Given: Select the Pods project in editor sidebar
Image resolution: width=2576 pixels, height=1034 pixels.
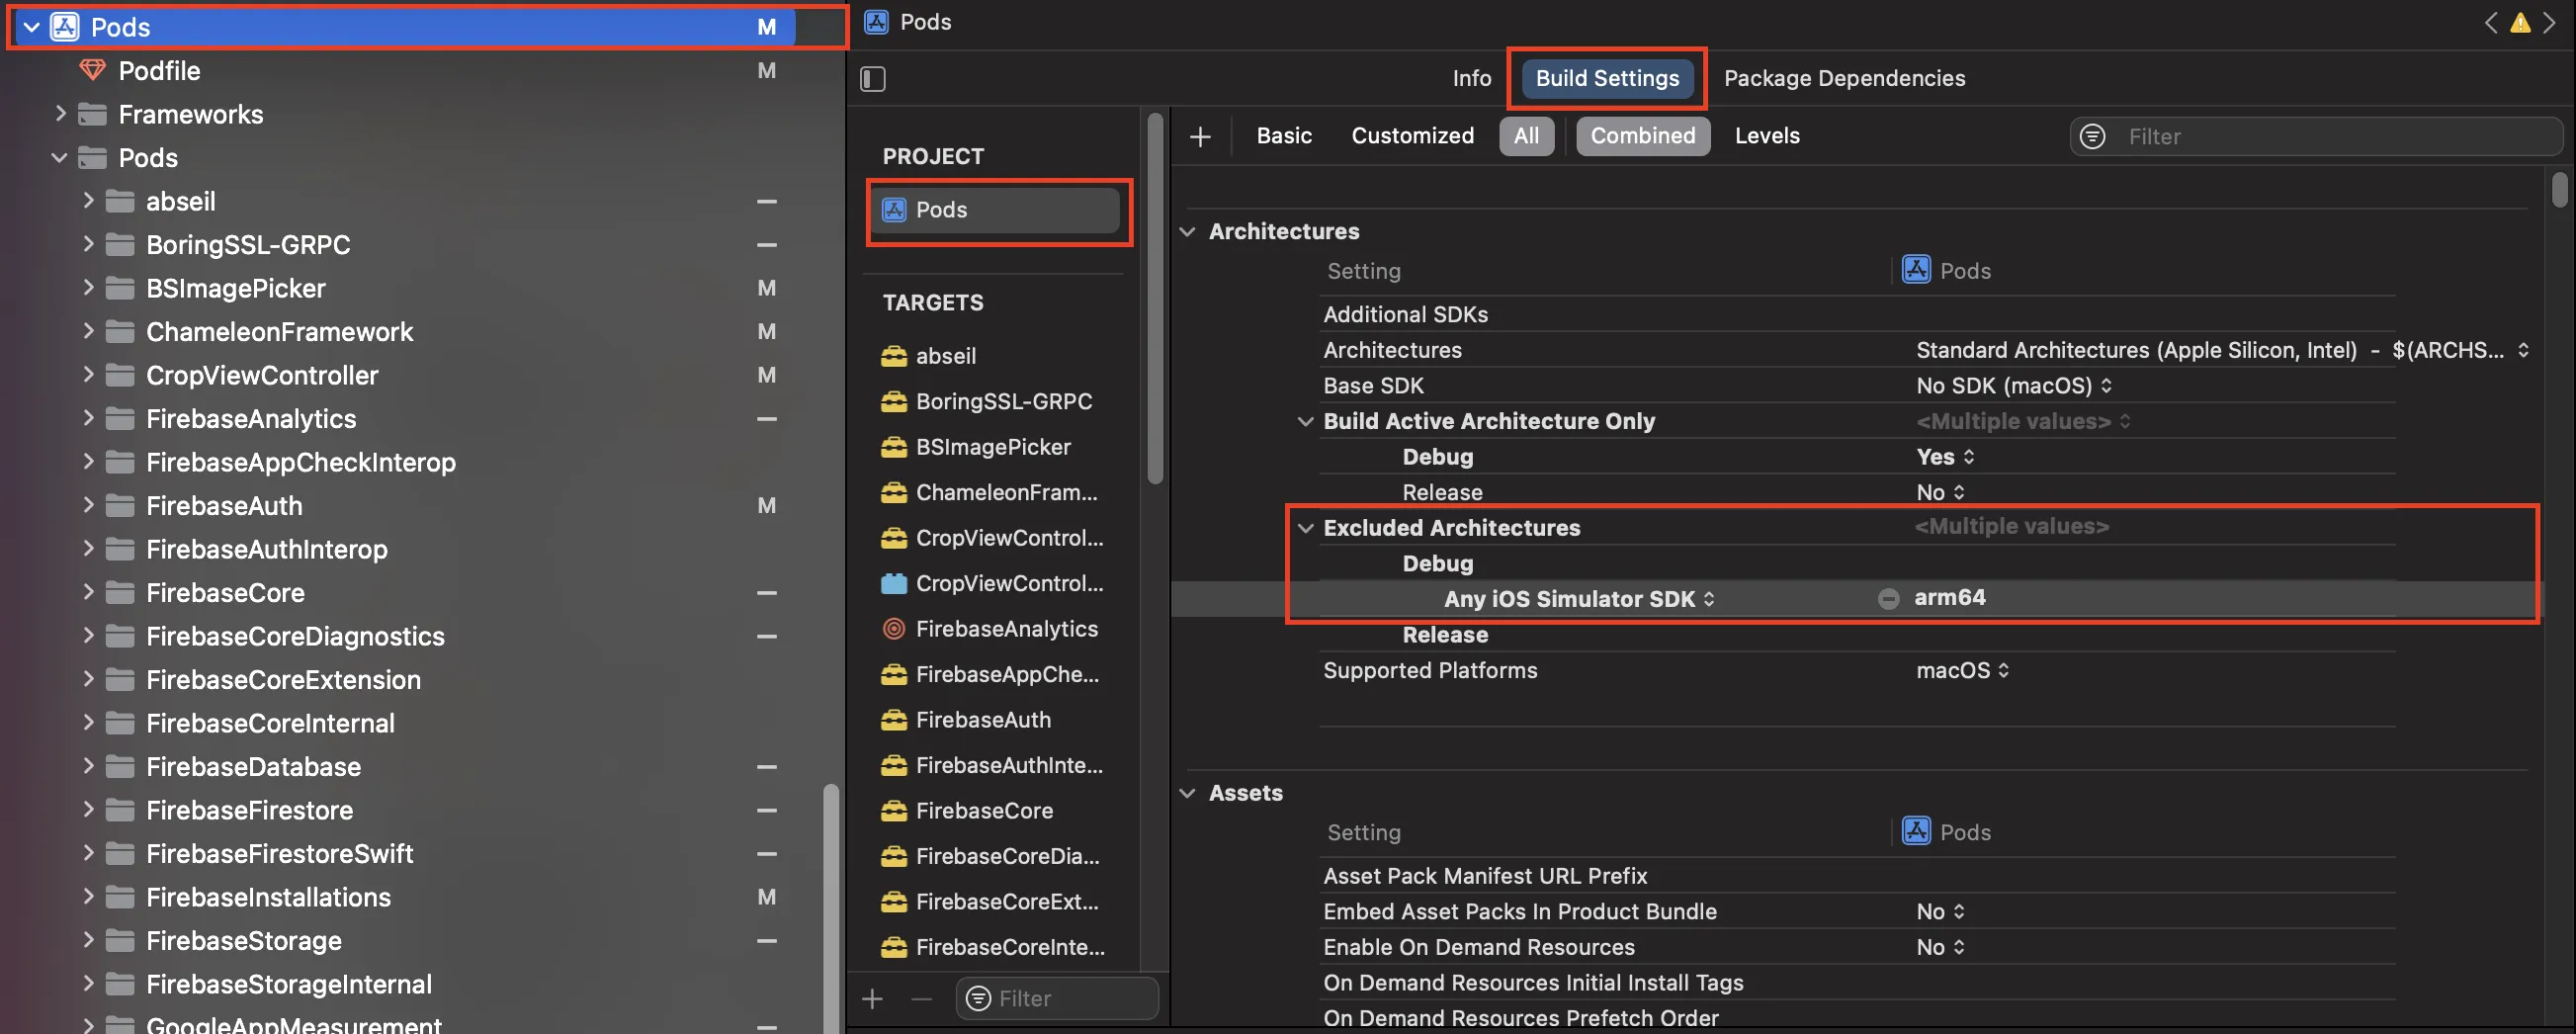Looking at the screenshot, I should pyautogui.click(x=995, y=209).
